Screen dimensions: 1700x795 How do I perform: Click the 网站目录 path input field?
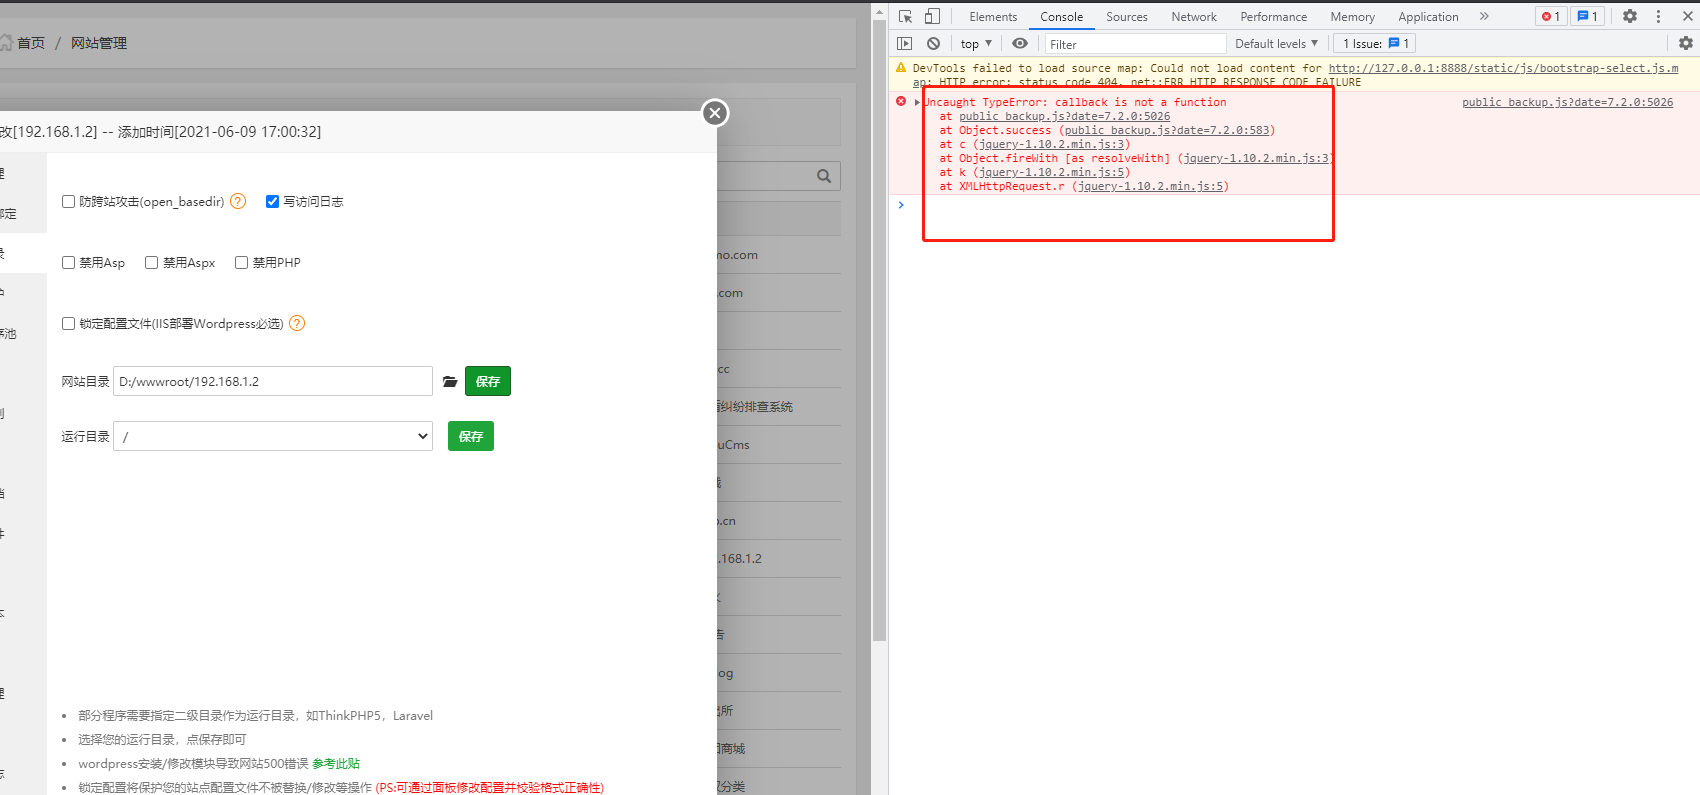tap(273, 381)
